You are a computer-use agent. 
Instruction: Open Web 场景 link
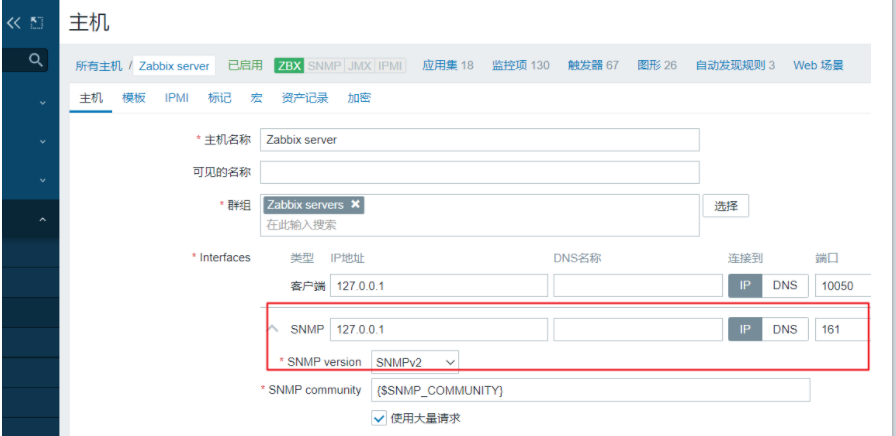[818, 65]
